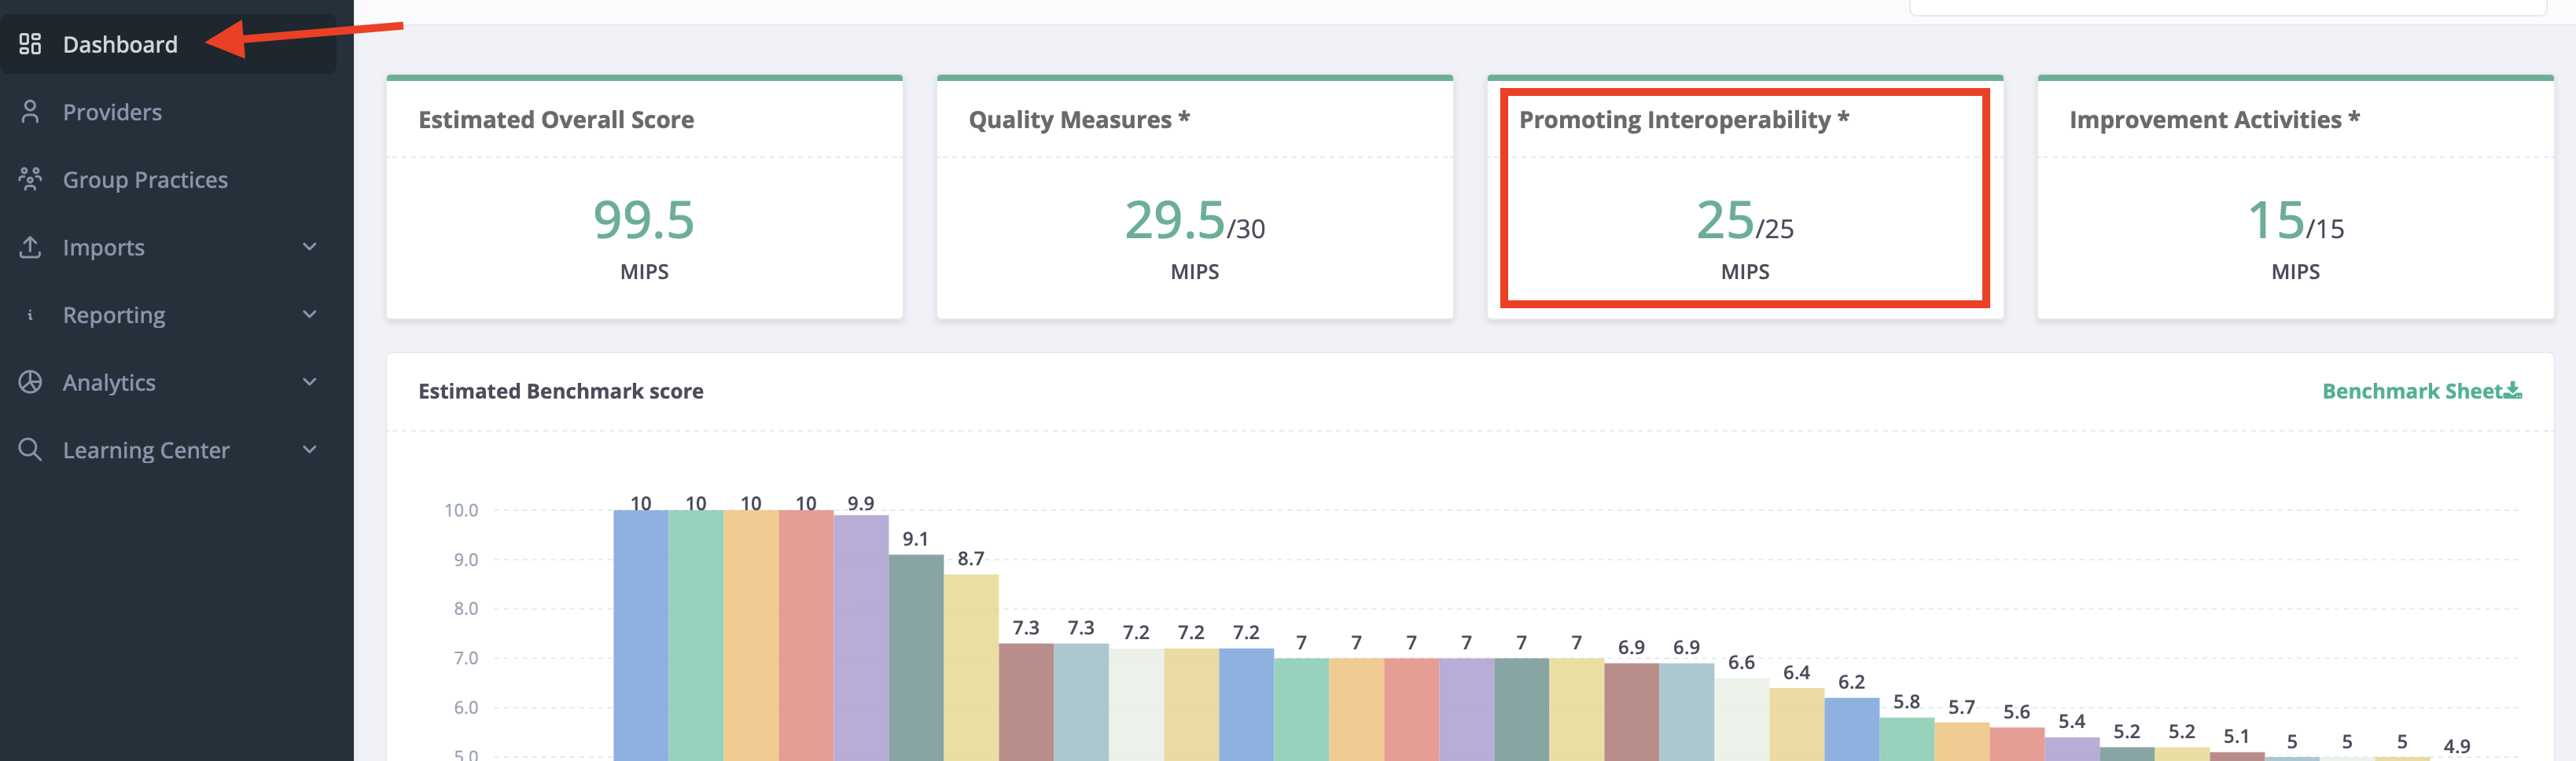Image resolution: width=2576 pixels, height=761 pixels.
Task: Click the 5.1 value above its bar
Action: (2237, 737)
